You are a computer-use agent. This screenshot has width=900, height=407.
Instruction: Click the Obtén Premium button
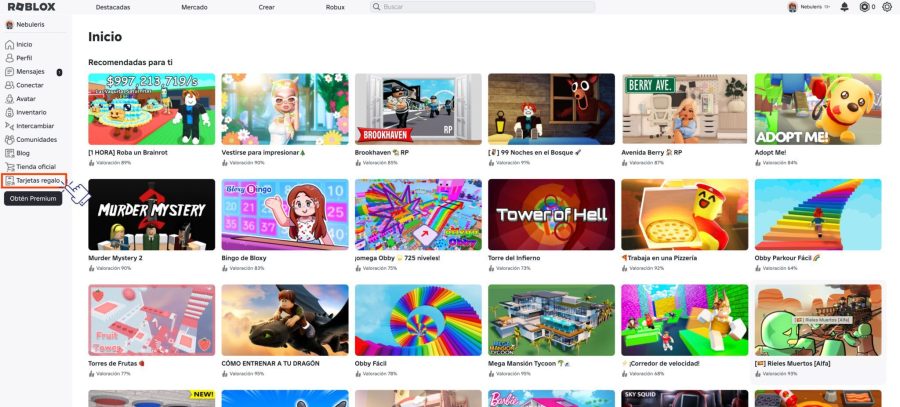(33, 199)
